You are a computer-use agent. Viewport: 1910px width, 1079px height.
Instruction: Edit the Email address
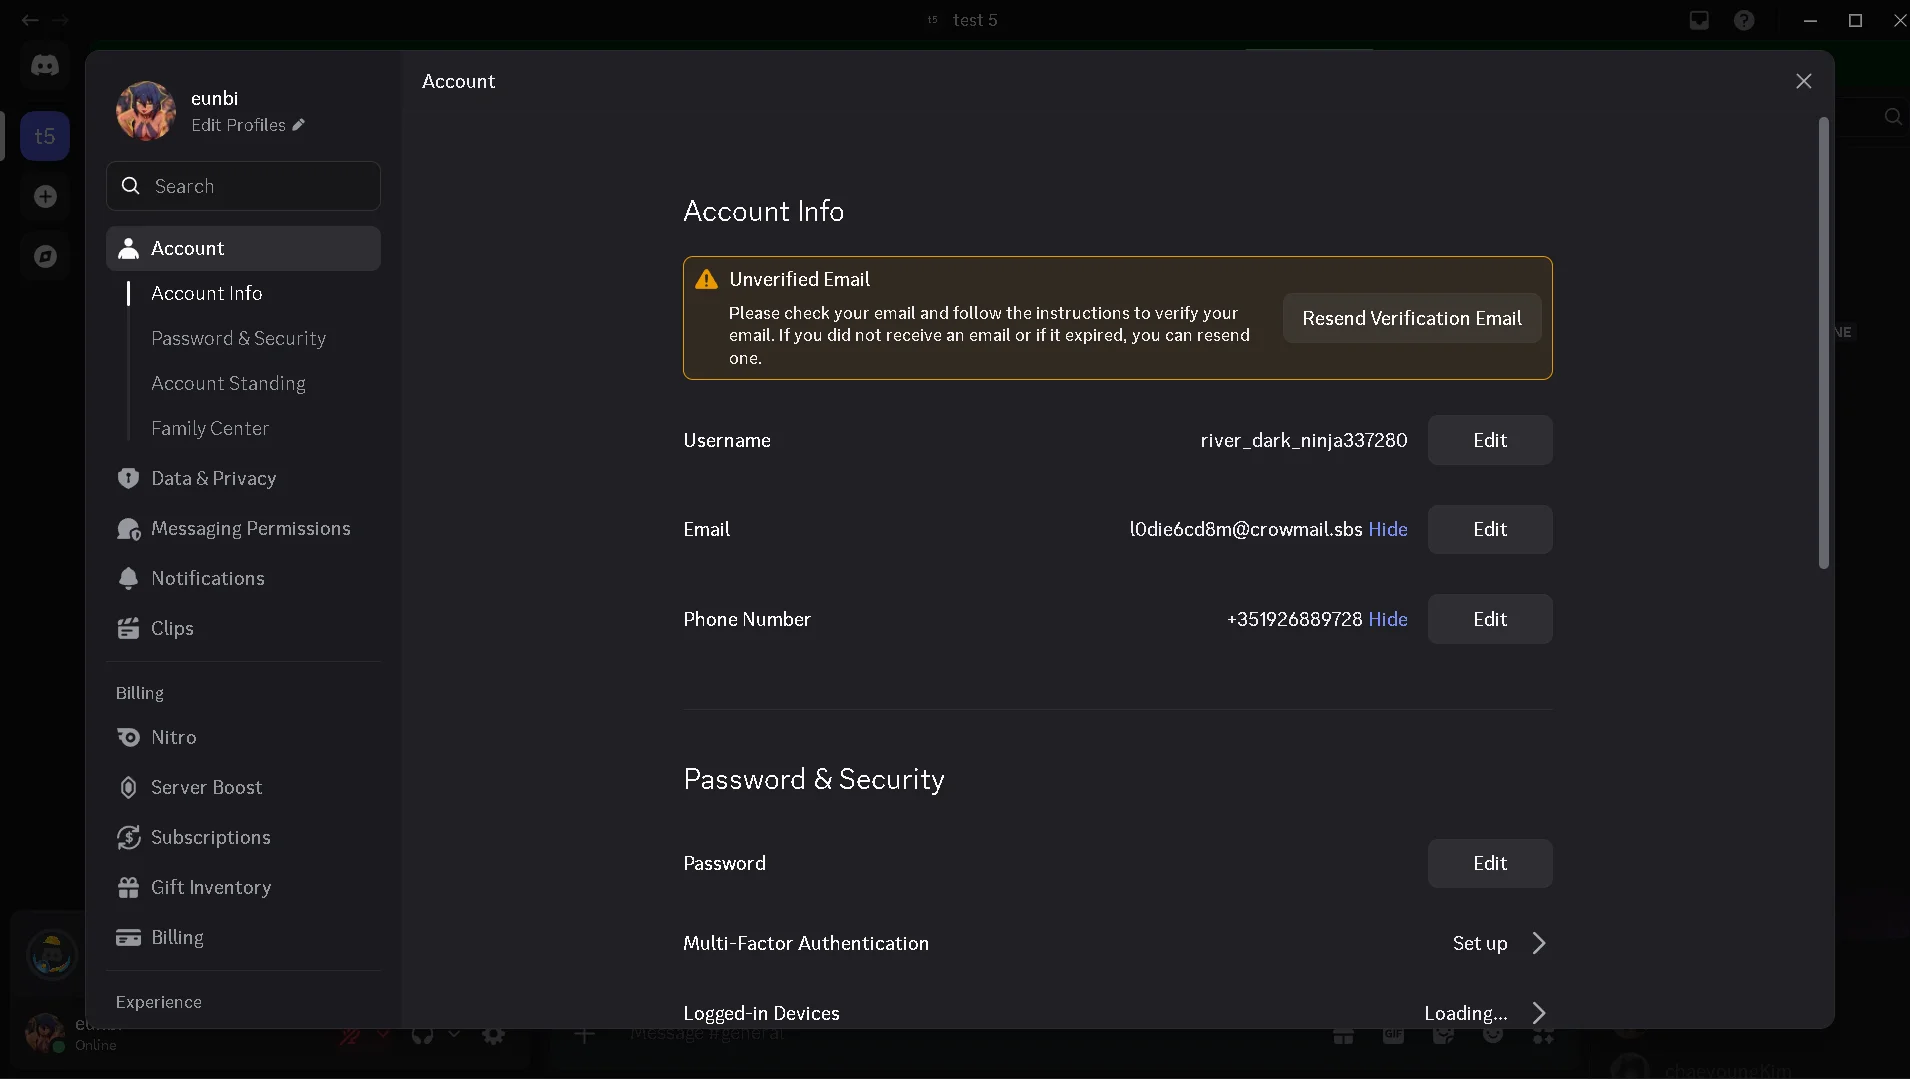[1489, 529]
